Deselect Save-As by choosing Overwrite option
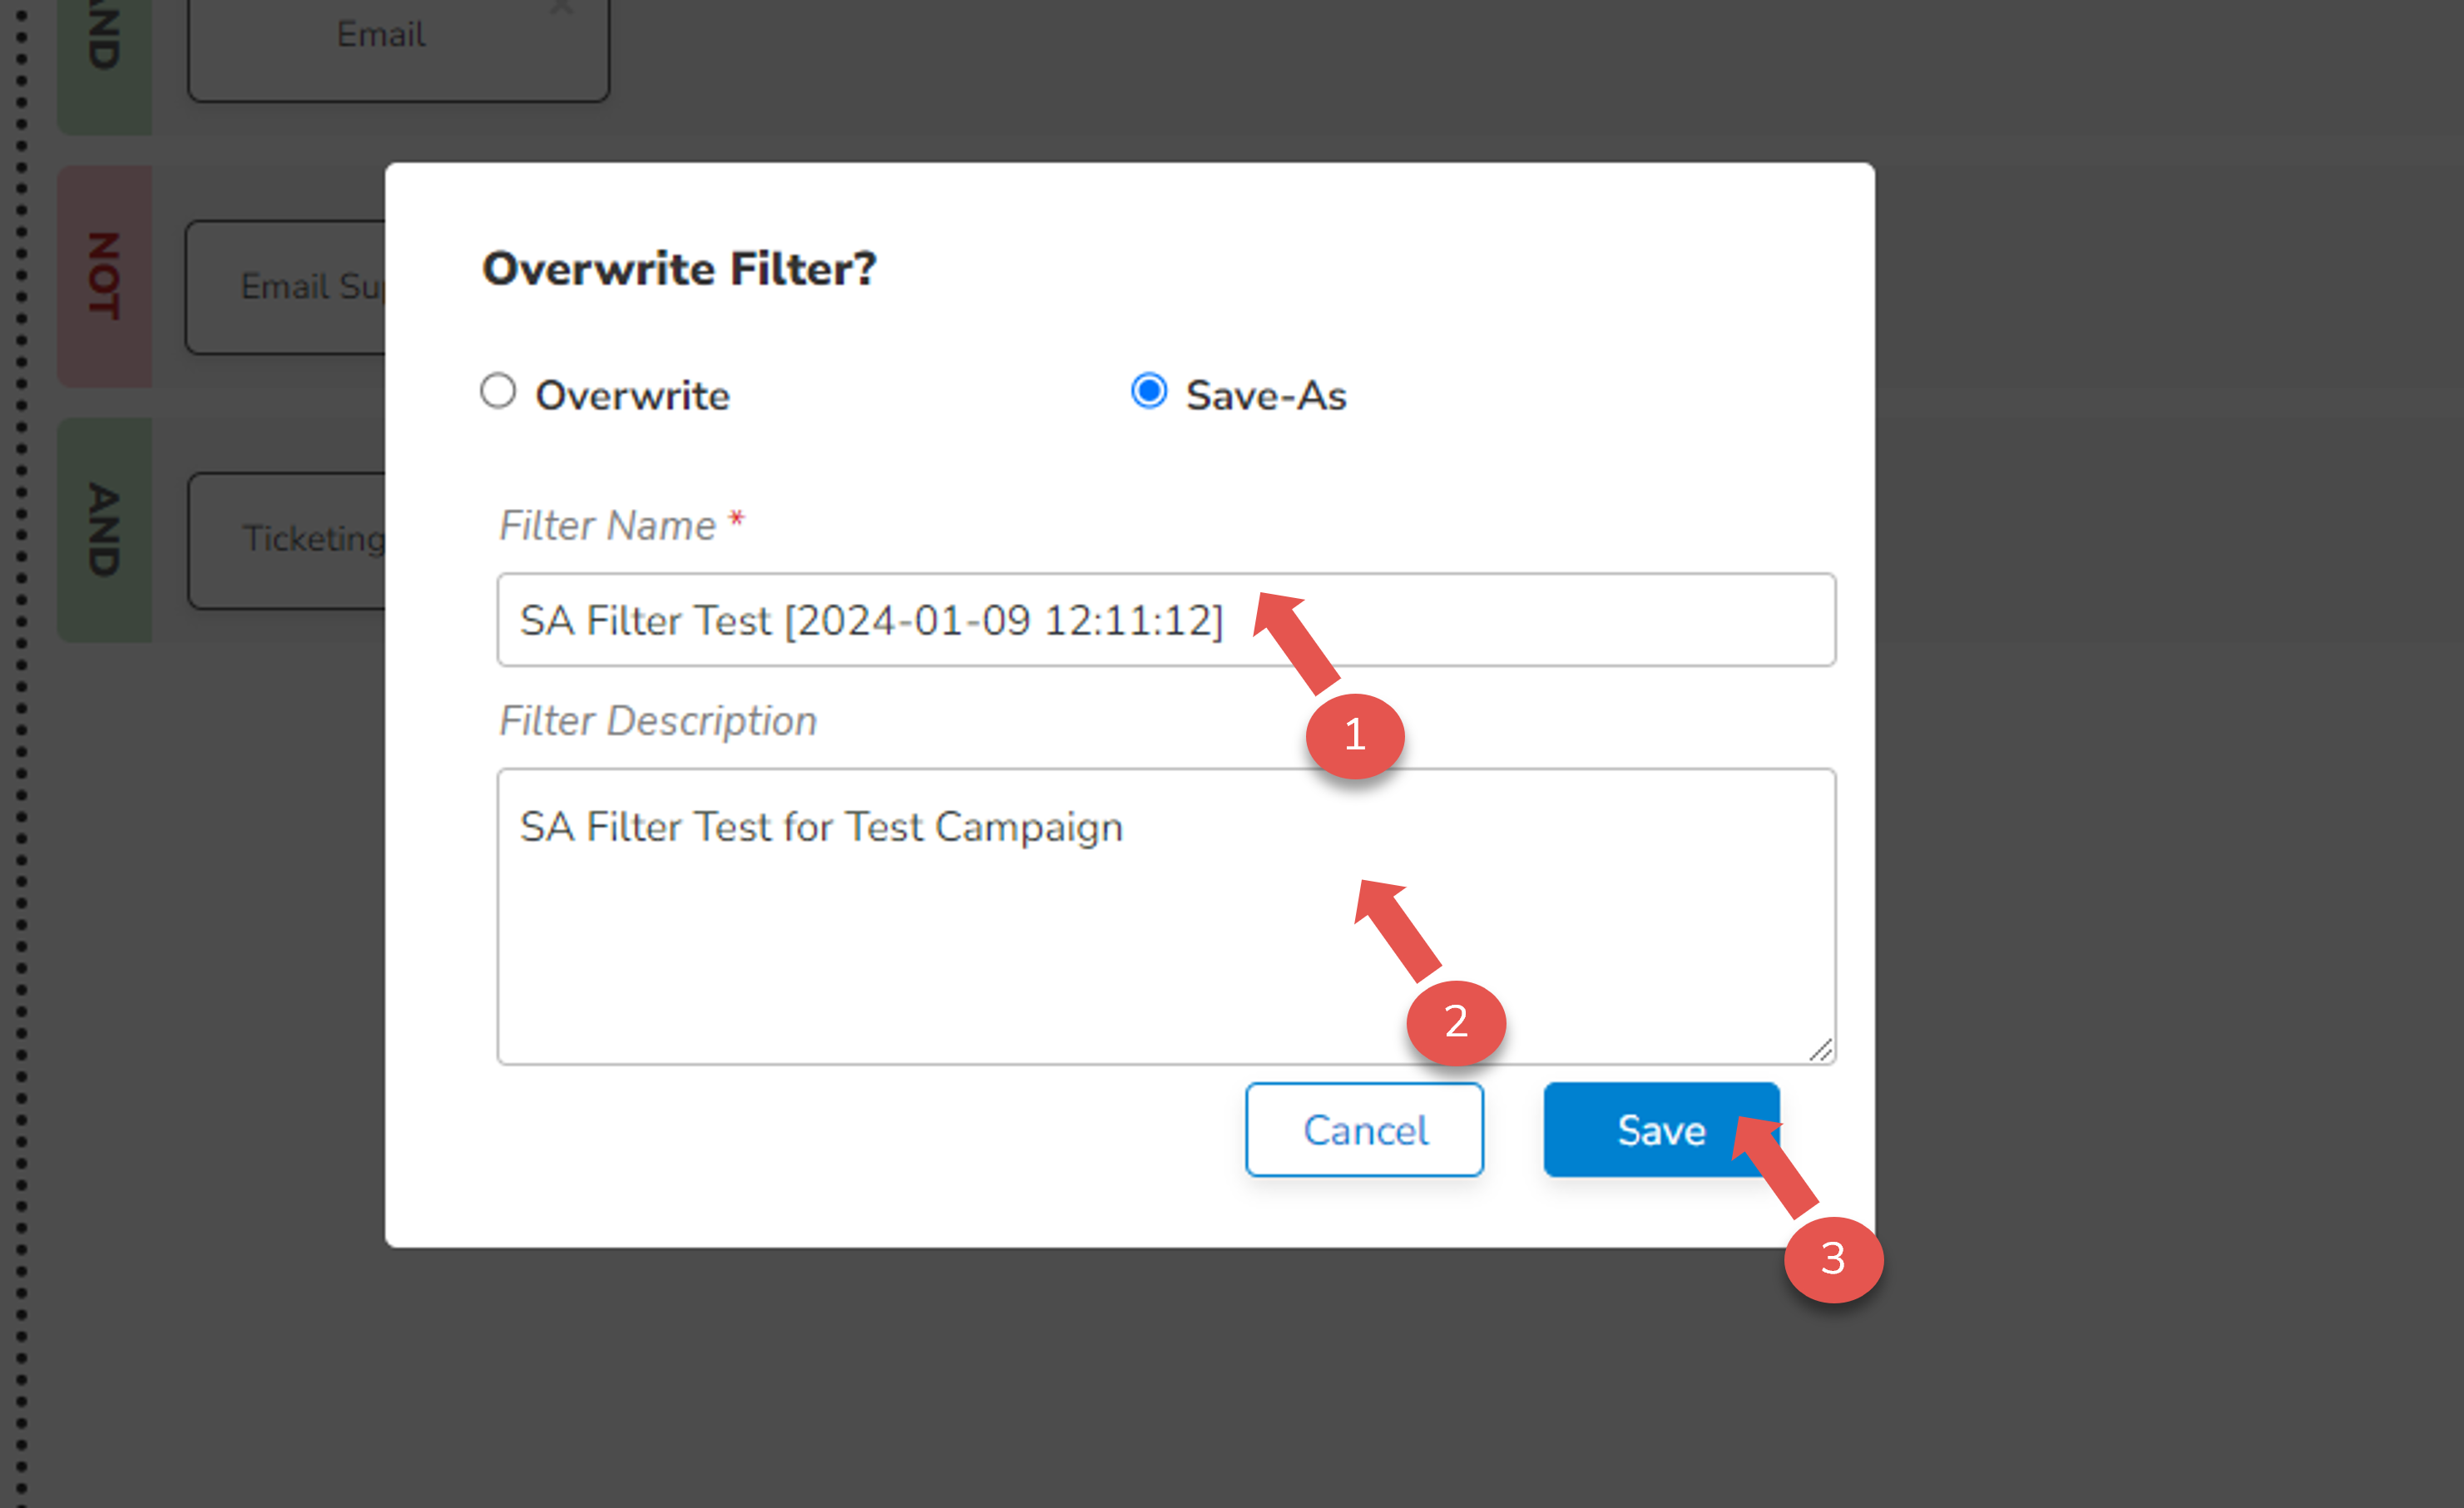2464x1508 pixels. point(498,392)
